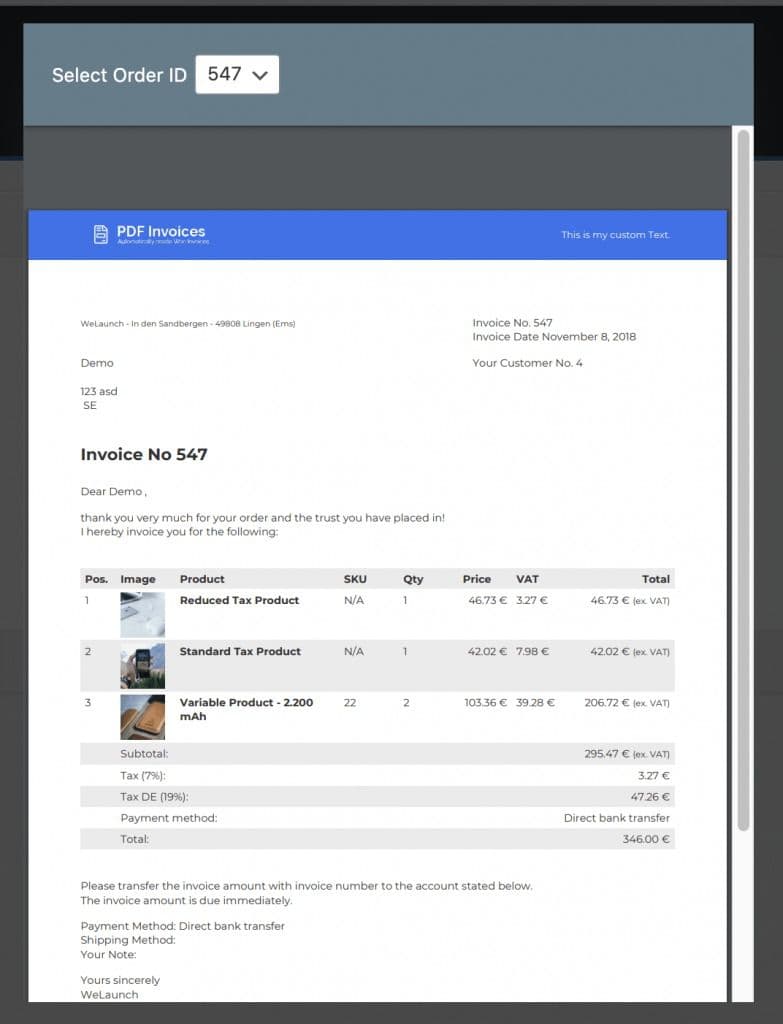
Task: Click the 'Tax (7%):' row label
Action: point(143,775)
